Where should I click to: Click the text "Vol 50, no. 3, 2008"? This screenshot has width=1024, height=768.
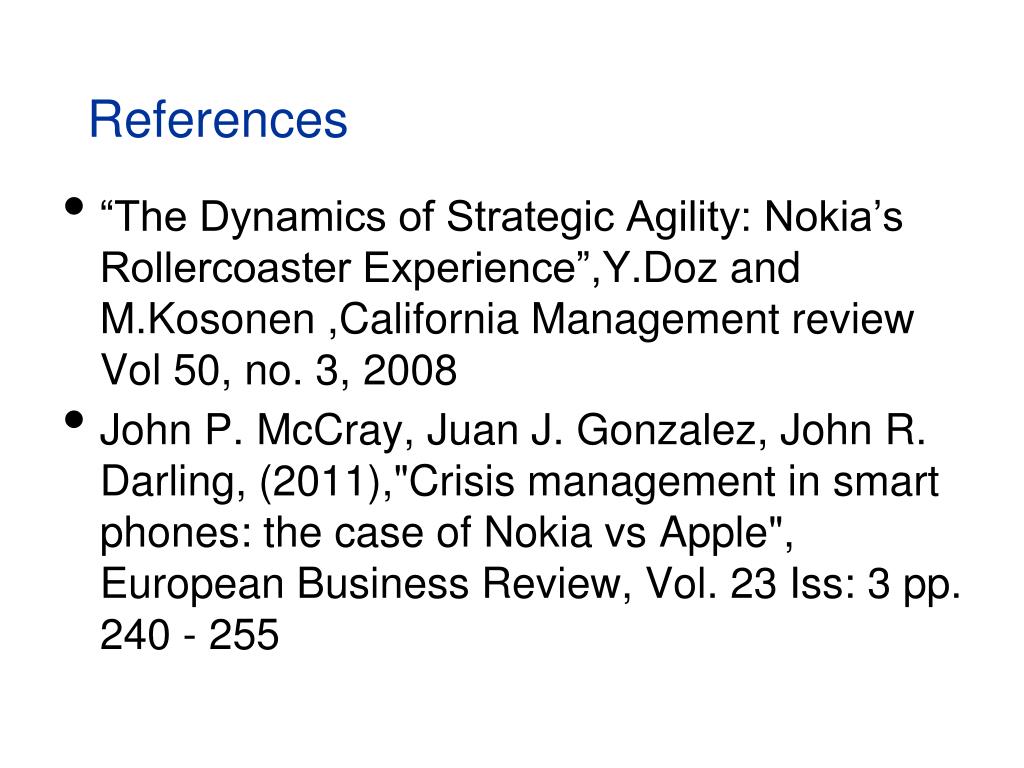pos(278,372)
